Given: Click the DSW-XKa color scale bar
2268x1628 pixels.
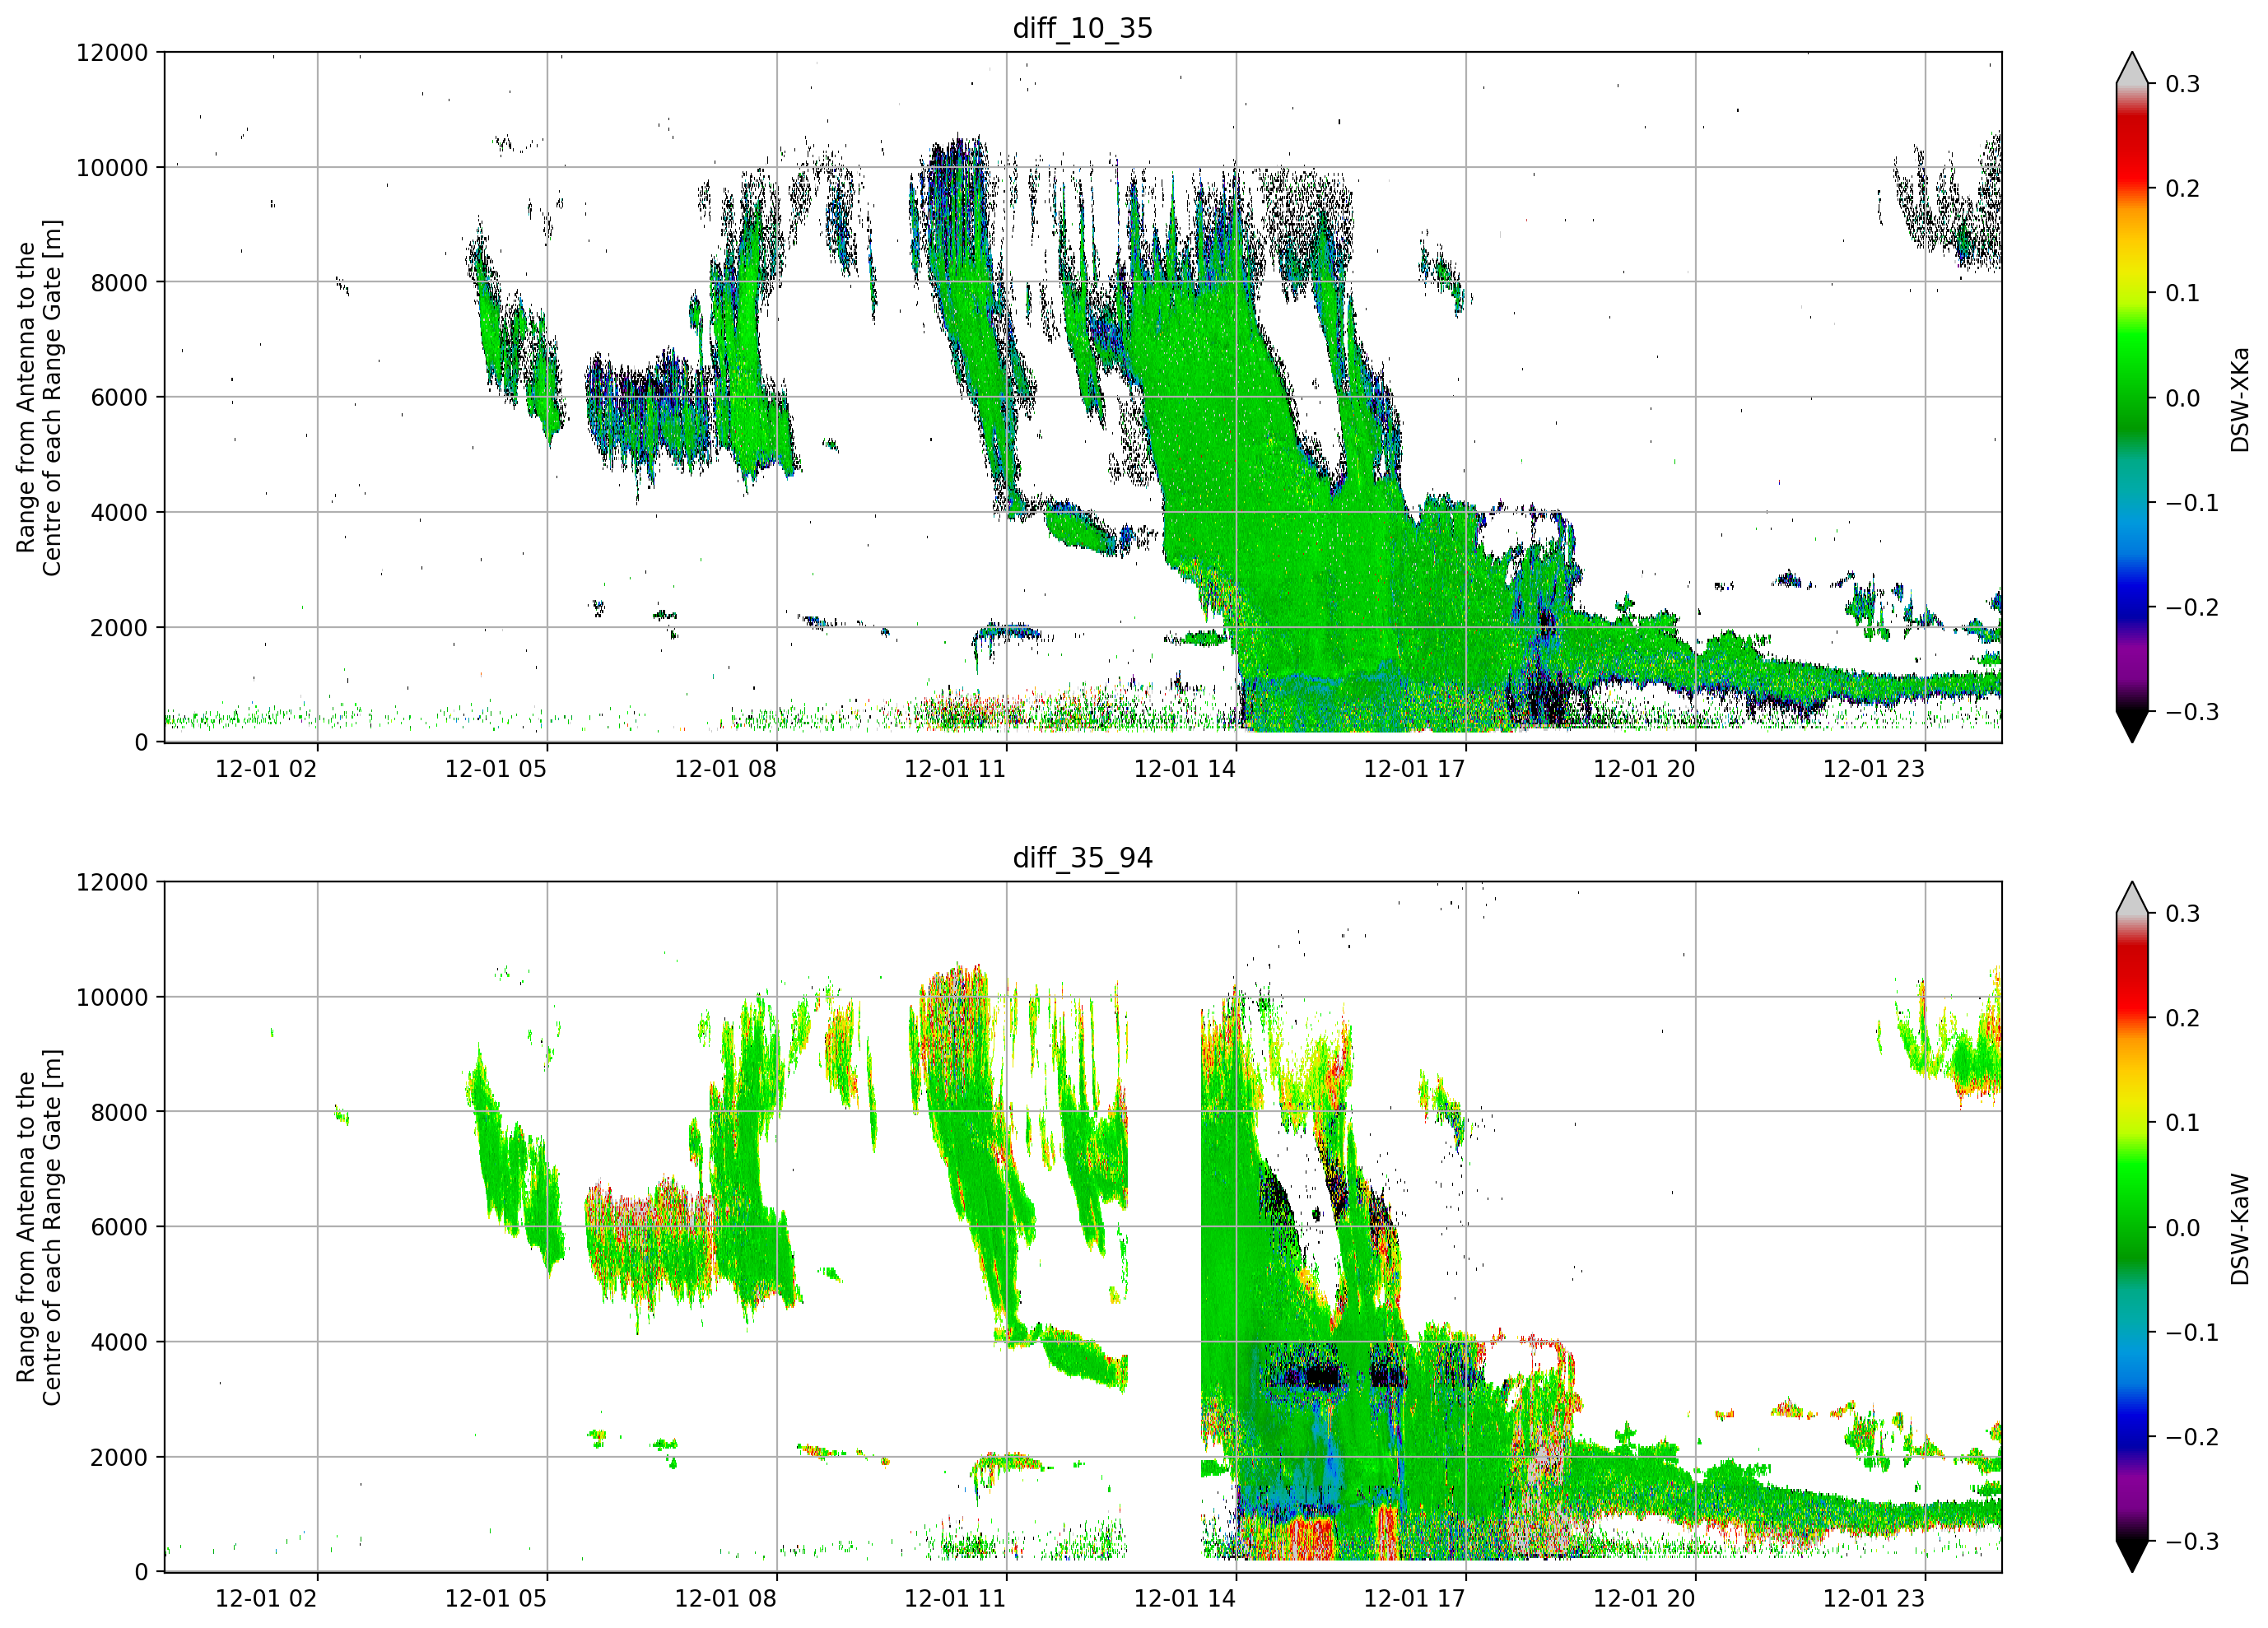Looking at the screenshot, I should coord(2132,397).
